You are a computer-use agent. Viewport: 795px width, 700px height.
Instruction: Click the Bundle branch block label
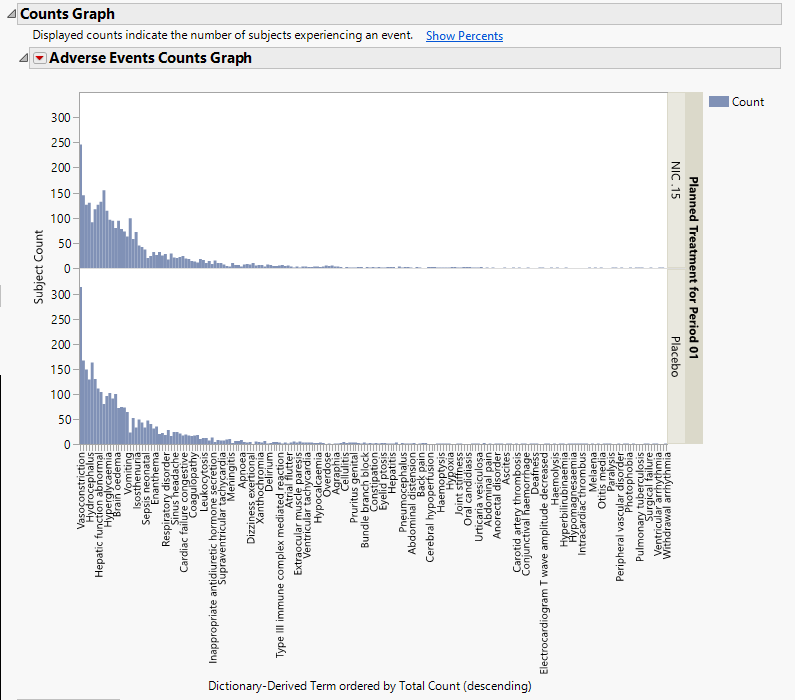365,500
